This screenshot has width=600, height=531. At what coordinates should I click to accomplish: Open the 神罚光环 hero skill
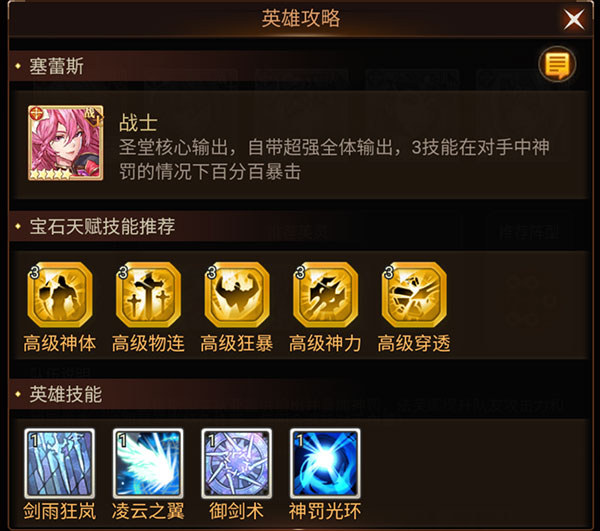[325, 463]
